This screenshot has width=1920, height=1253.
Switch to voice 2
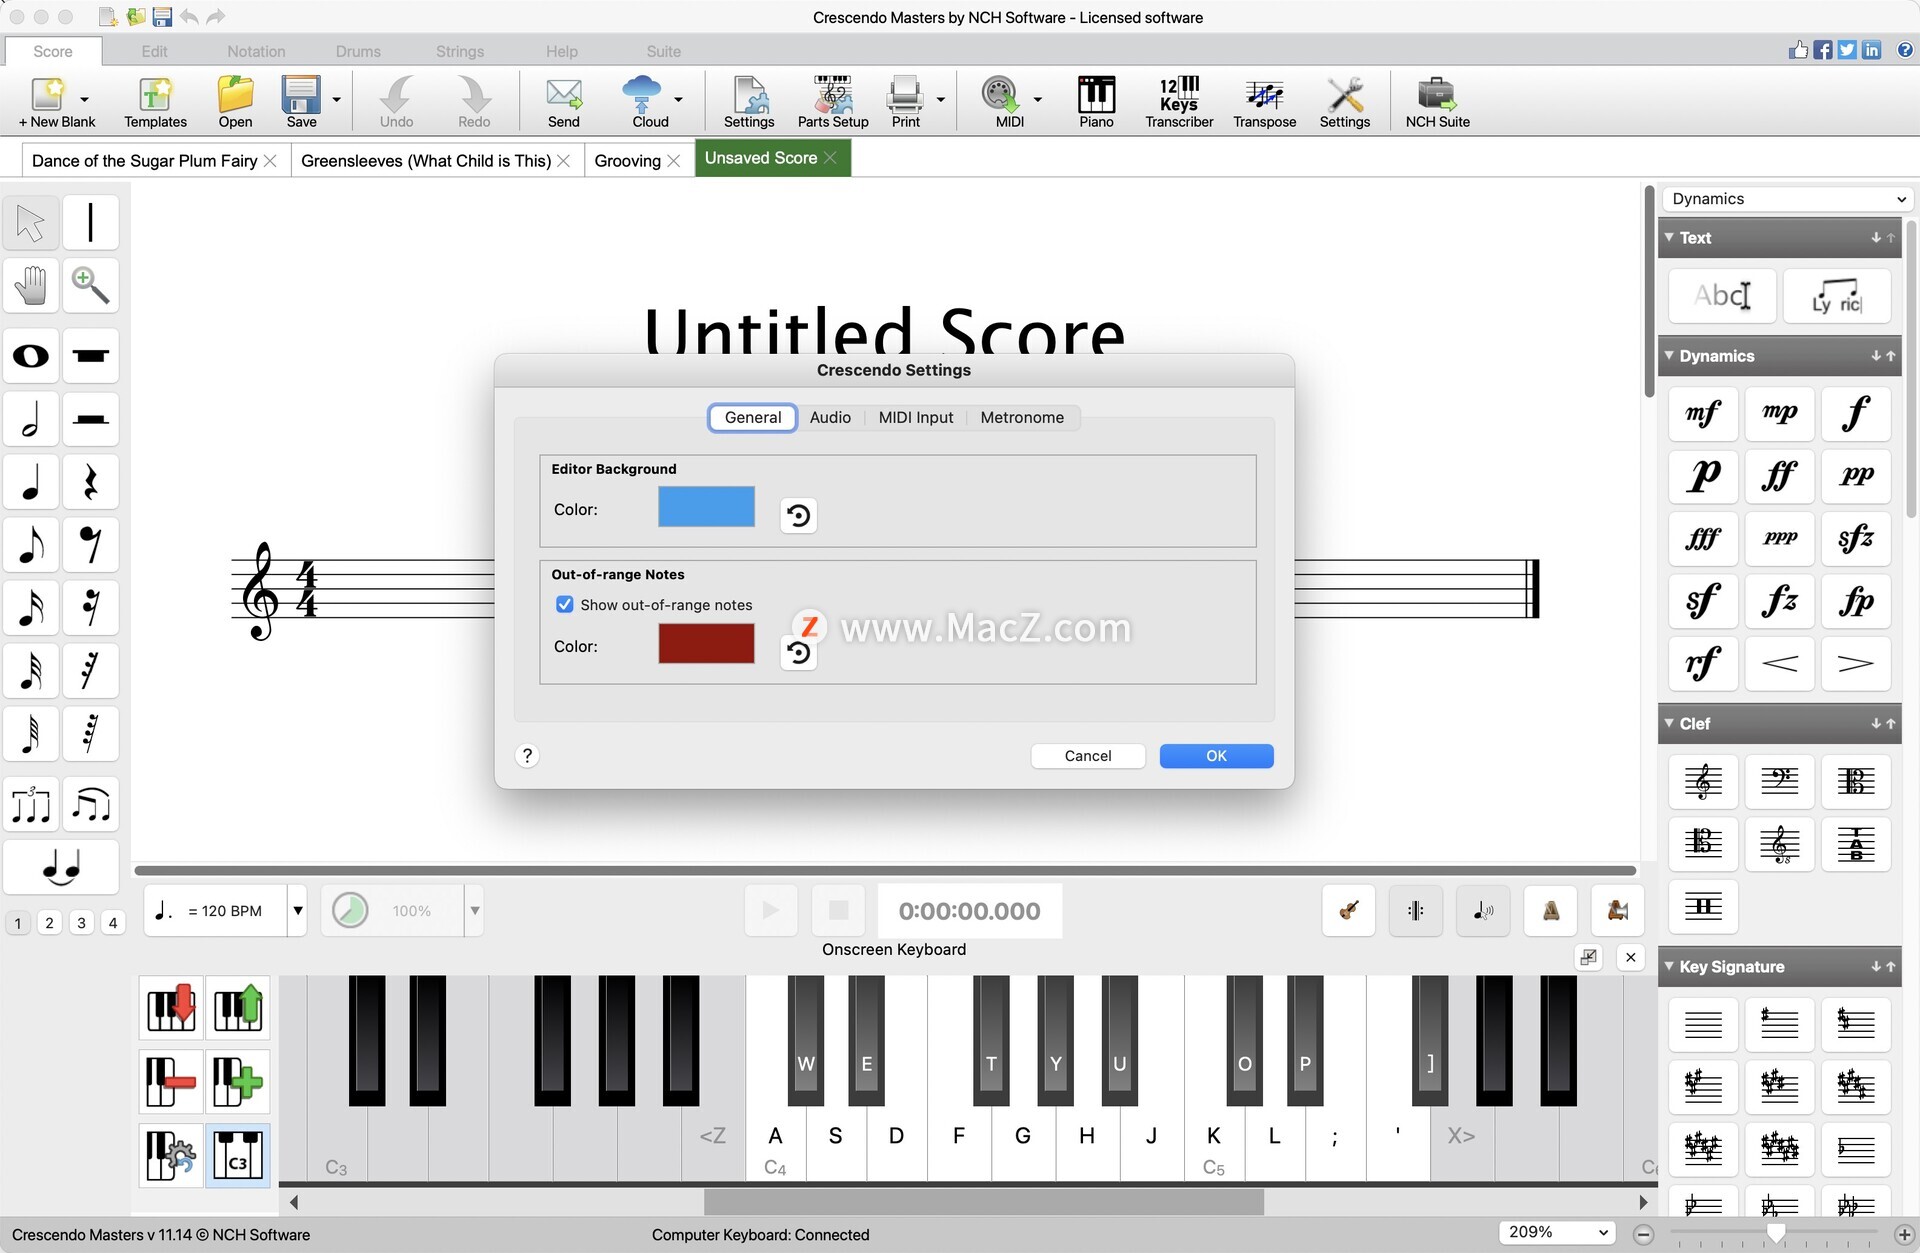click(49, 922)
